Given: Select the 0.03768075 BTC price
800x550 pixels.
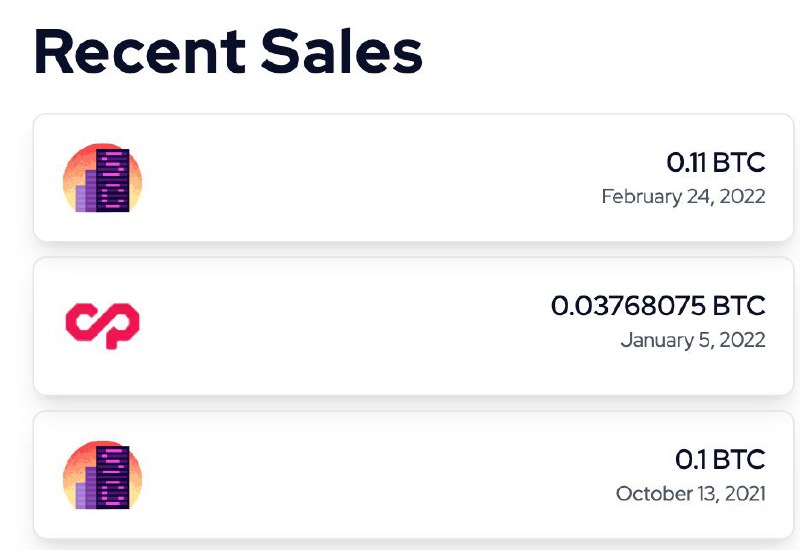Looking at the screenshot, I should [x=658, y=306].
